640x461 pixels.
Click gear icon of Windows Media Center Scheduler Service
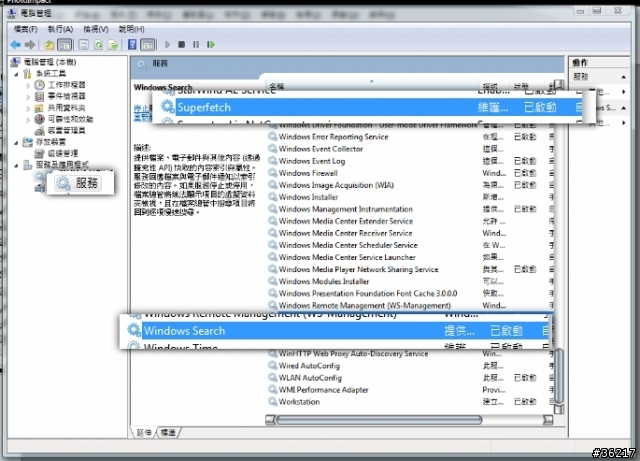click(272, 245)
